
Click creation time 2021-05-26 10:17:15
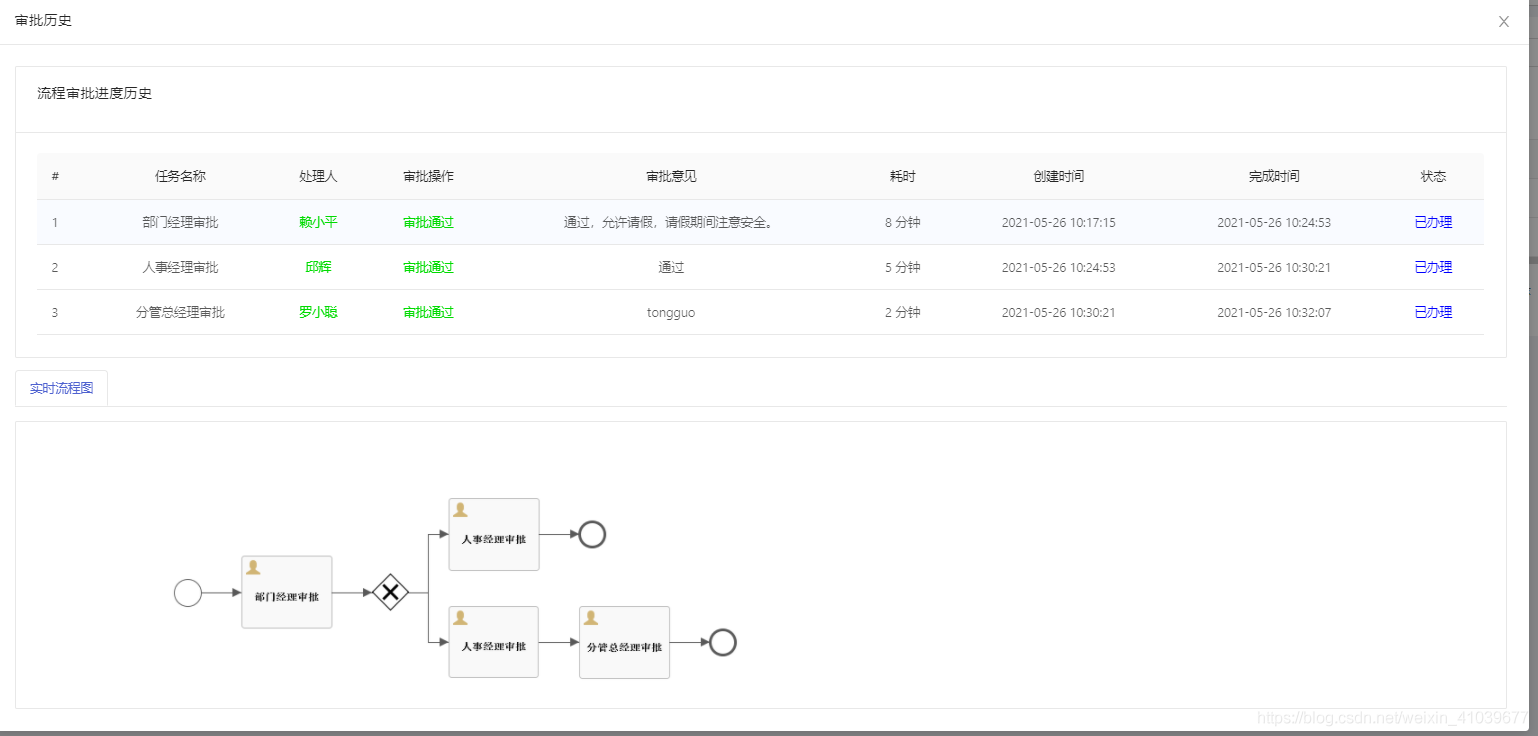point(1058,222)
